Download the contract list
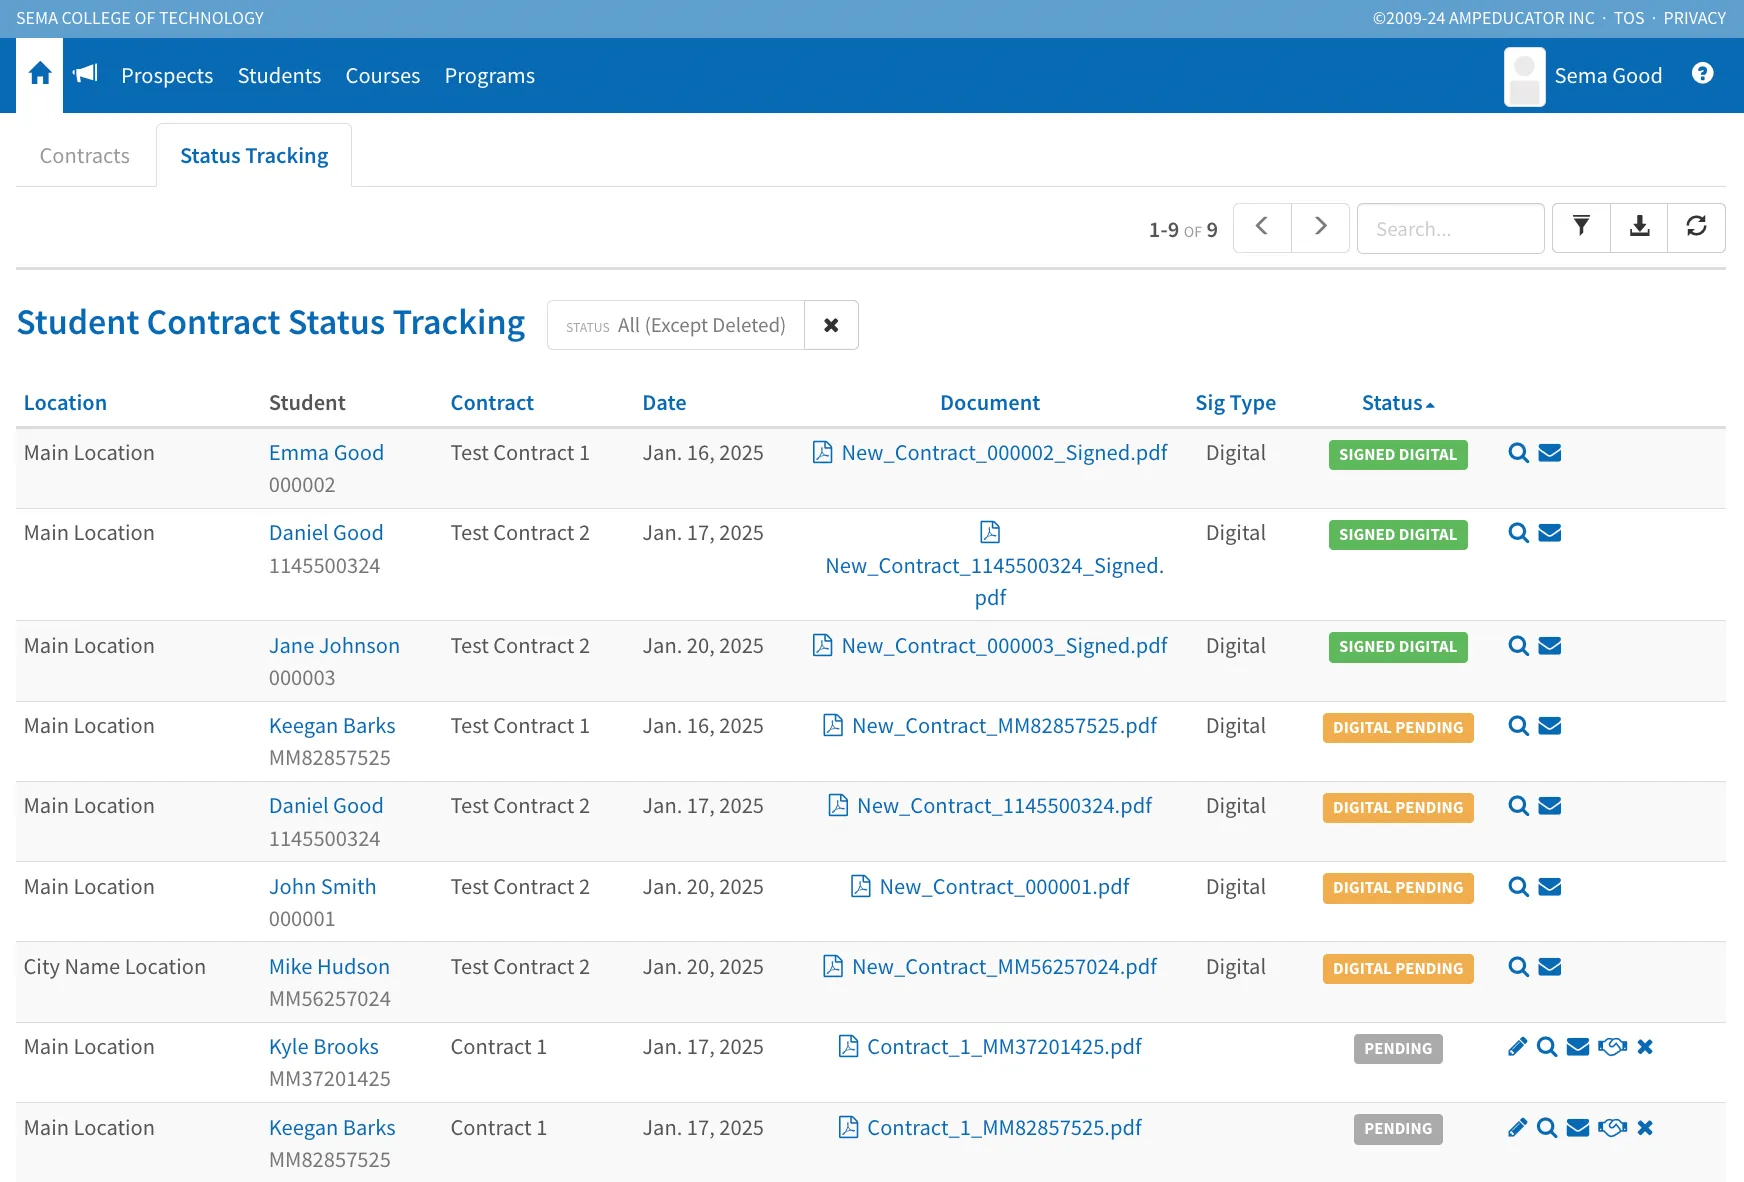Image resolution: width=1744 pixels, height=1182 pixels. click(x=1639, y=228)
